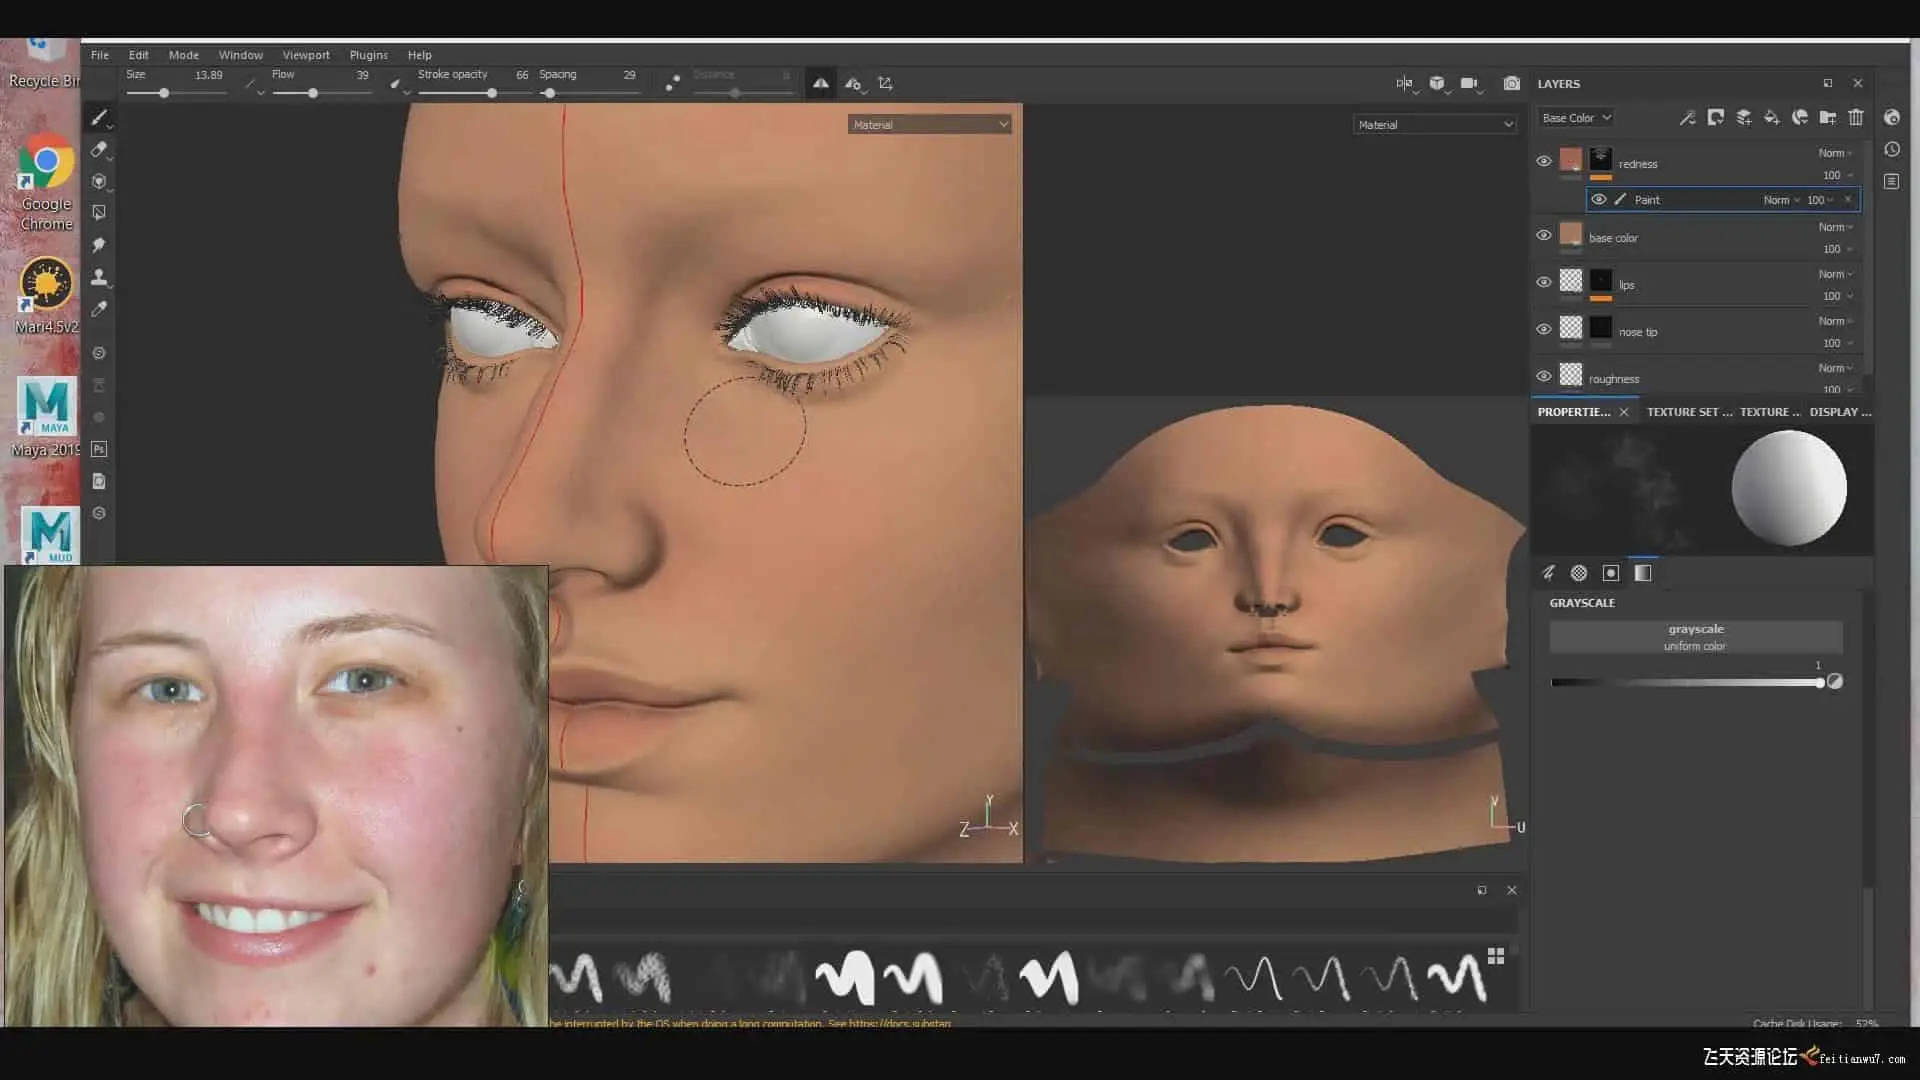Open the Norm blend dropdown on Paint
The height and width of the screenshot is (1080, 1920).
tap(1781, 200)
